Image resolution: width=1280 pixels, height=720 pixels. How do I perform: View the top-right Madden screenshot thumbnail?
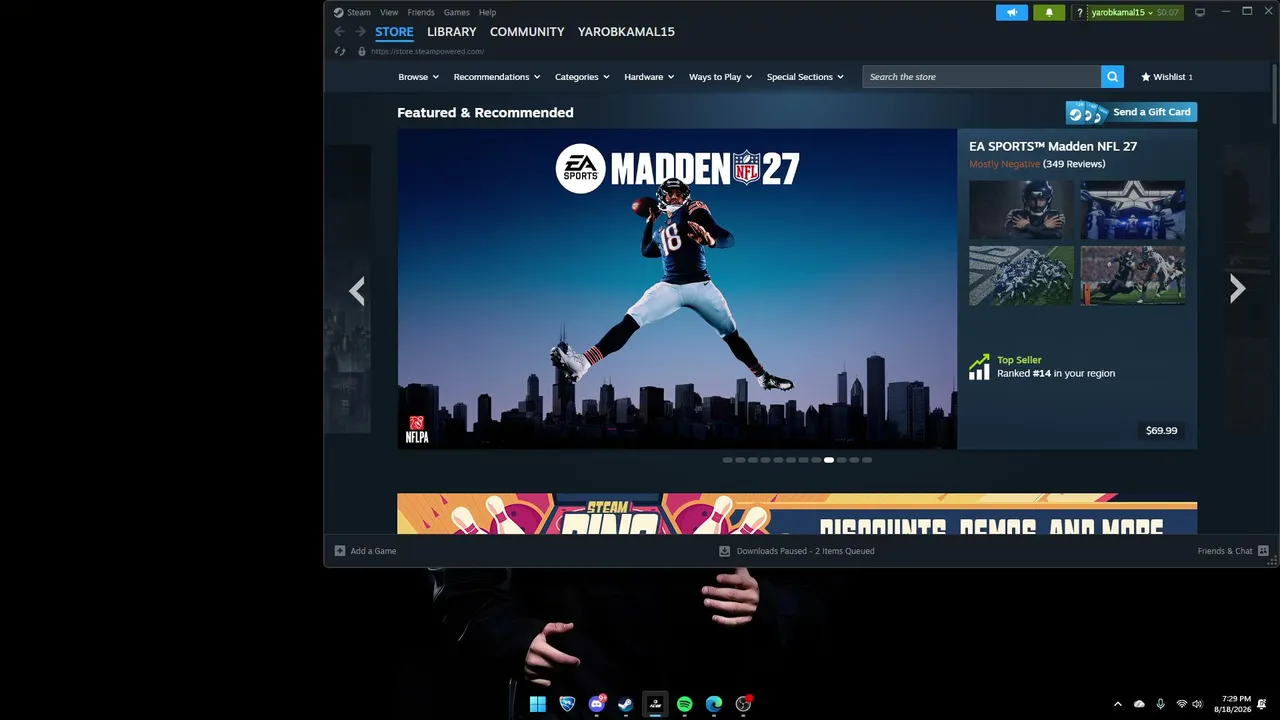coord(1133,210)
